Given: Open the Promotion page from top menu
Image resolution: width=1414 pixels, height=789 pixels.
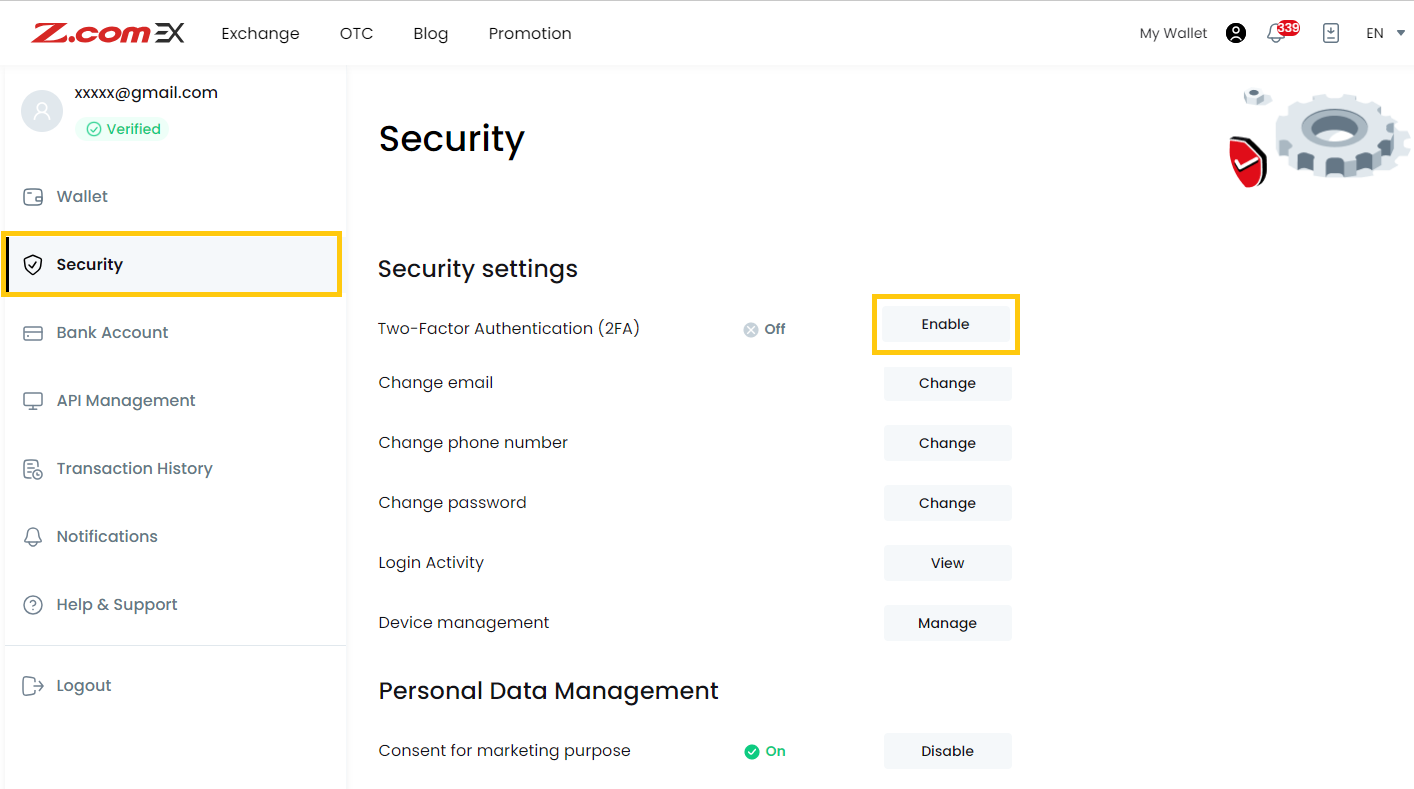Looking at the screenshot, I should tap(529, 33).
